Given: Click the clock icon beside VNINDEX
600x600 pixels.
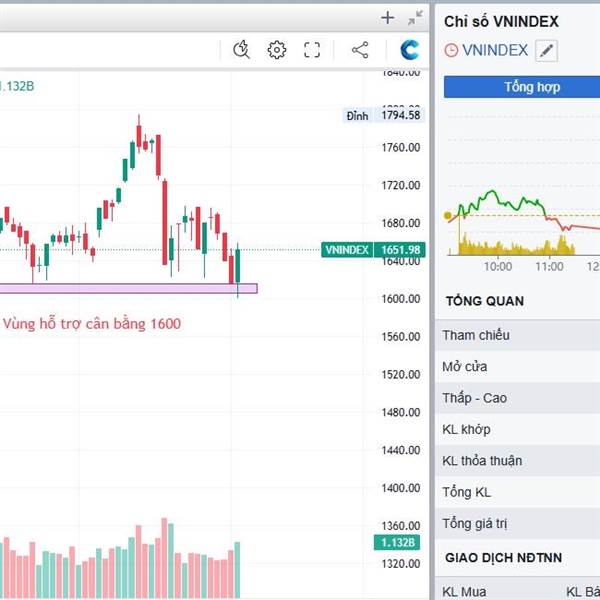Looking at the screenshot, I should click(x=451, y=50).
